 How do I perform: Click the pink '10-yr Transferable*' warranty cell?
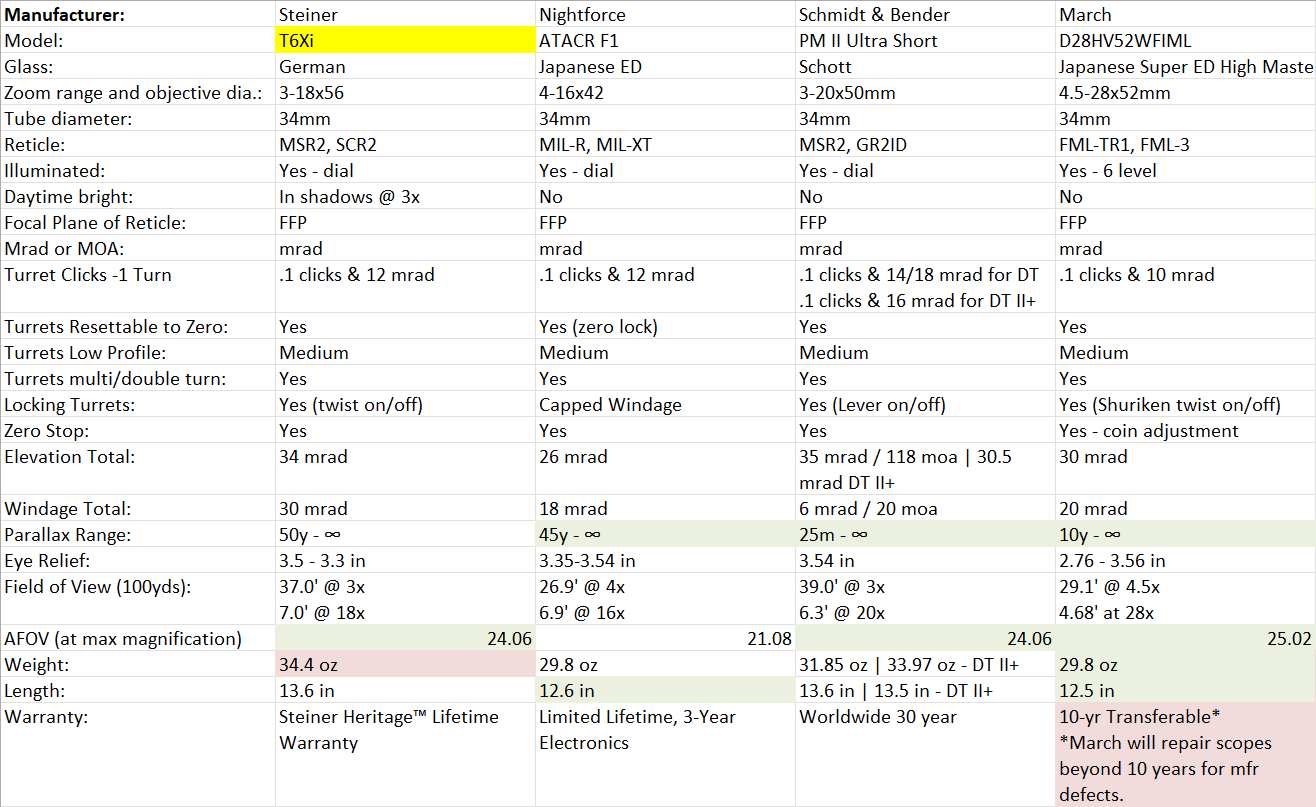pyautogui.click(x=1186, y=755)
